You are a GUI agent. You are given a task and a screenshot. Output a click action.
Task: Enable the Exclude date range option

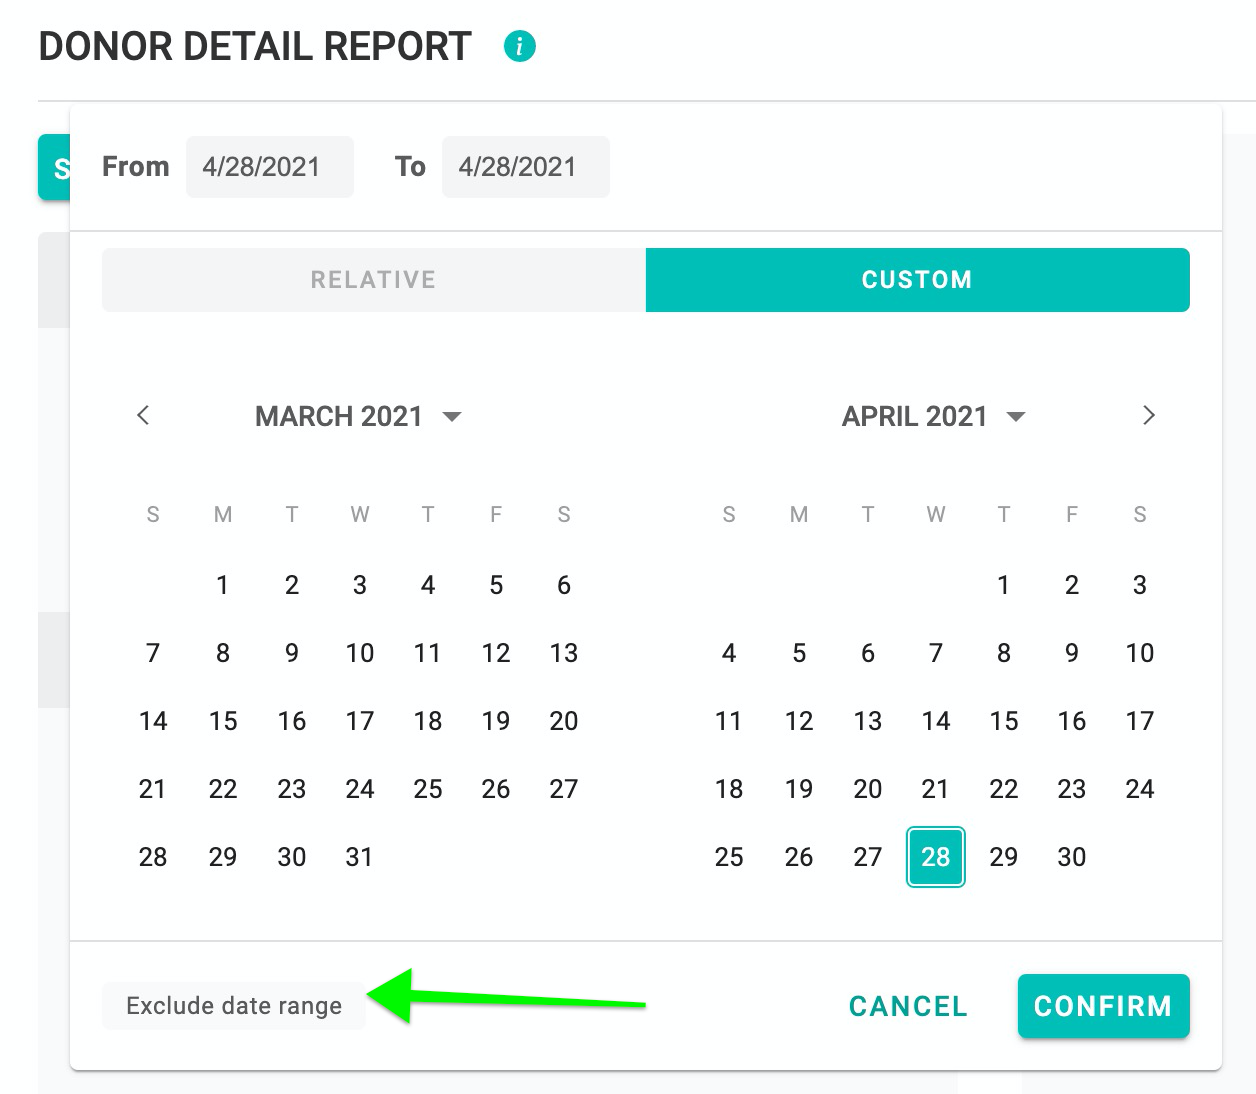pyautogui.click(x=233, y=1006)
